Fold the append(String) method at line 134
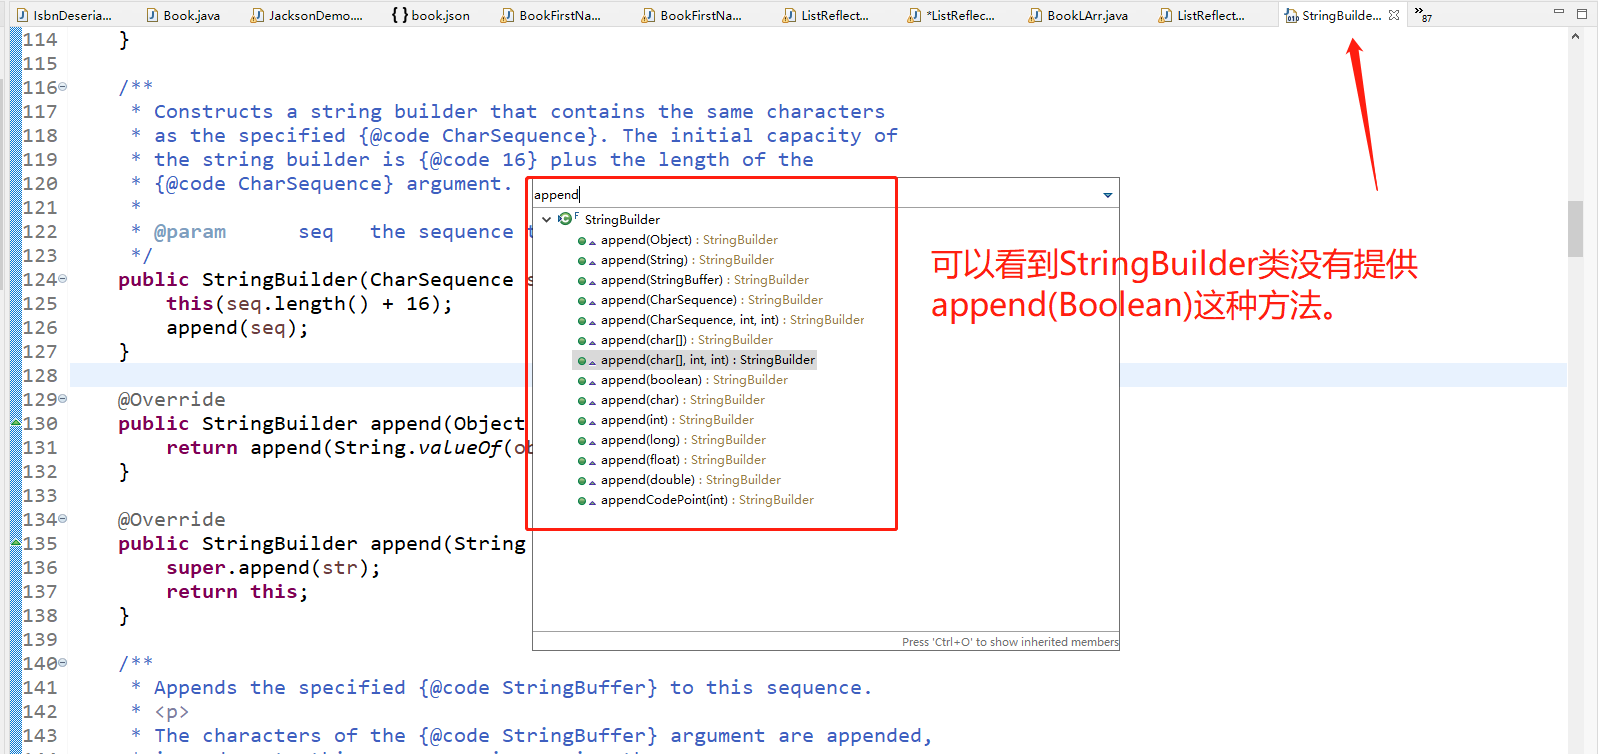The height and width of the screenshot is (754, 1598). click(x=63, y=519)
